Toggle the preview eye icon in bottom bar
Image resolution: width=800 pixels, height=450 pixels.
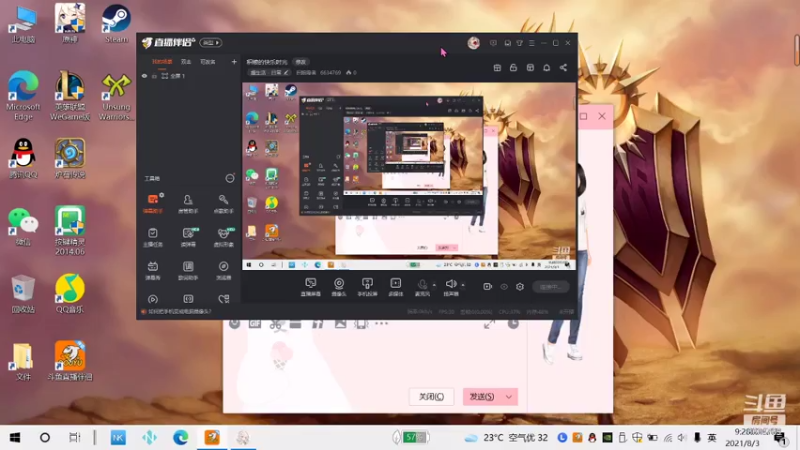click(x=504, y=287)
